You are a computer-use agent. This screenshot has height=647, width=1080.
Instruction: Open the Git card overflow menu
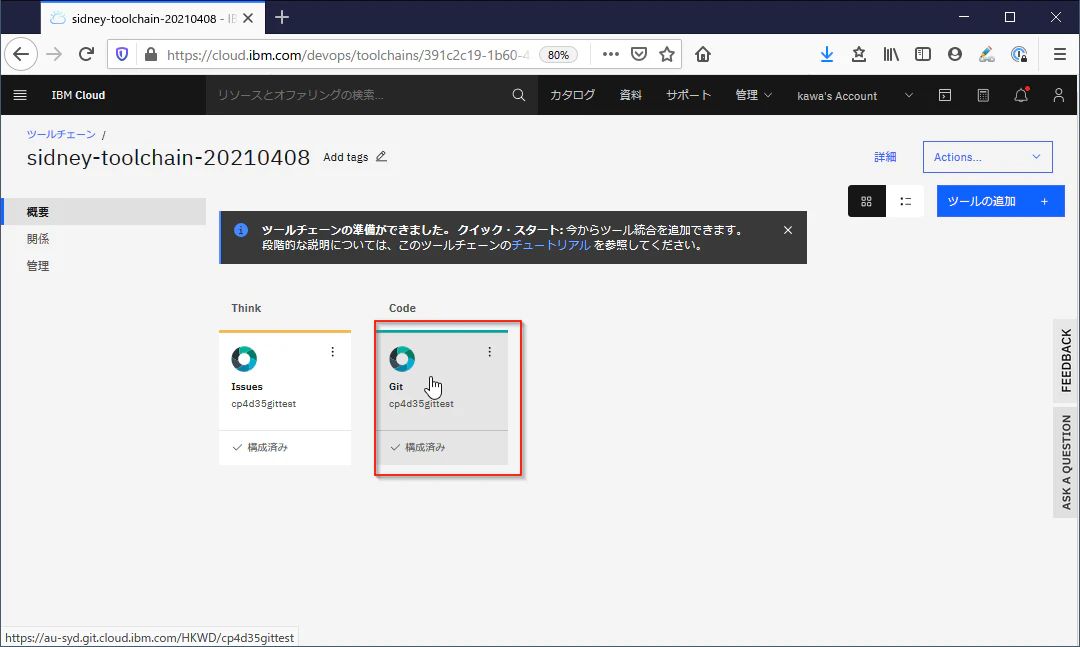490,352
